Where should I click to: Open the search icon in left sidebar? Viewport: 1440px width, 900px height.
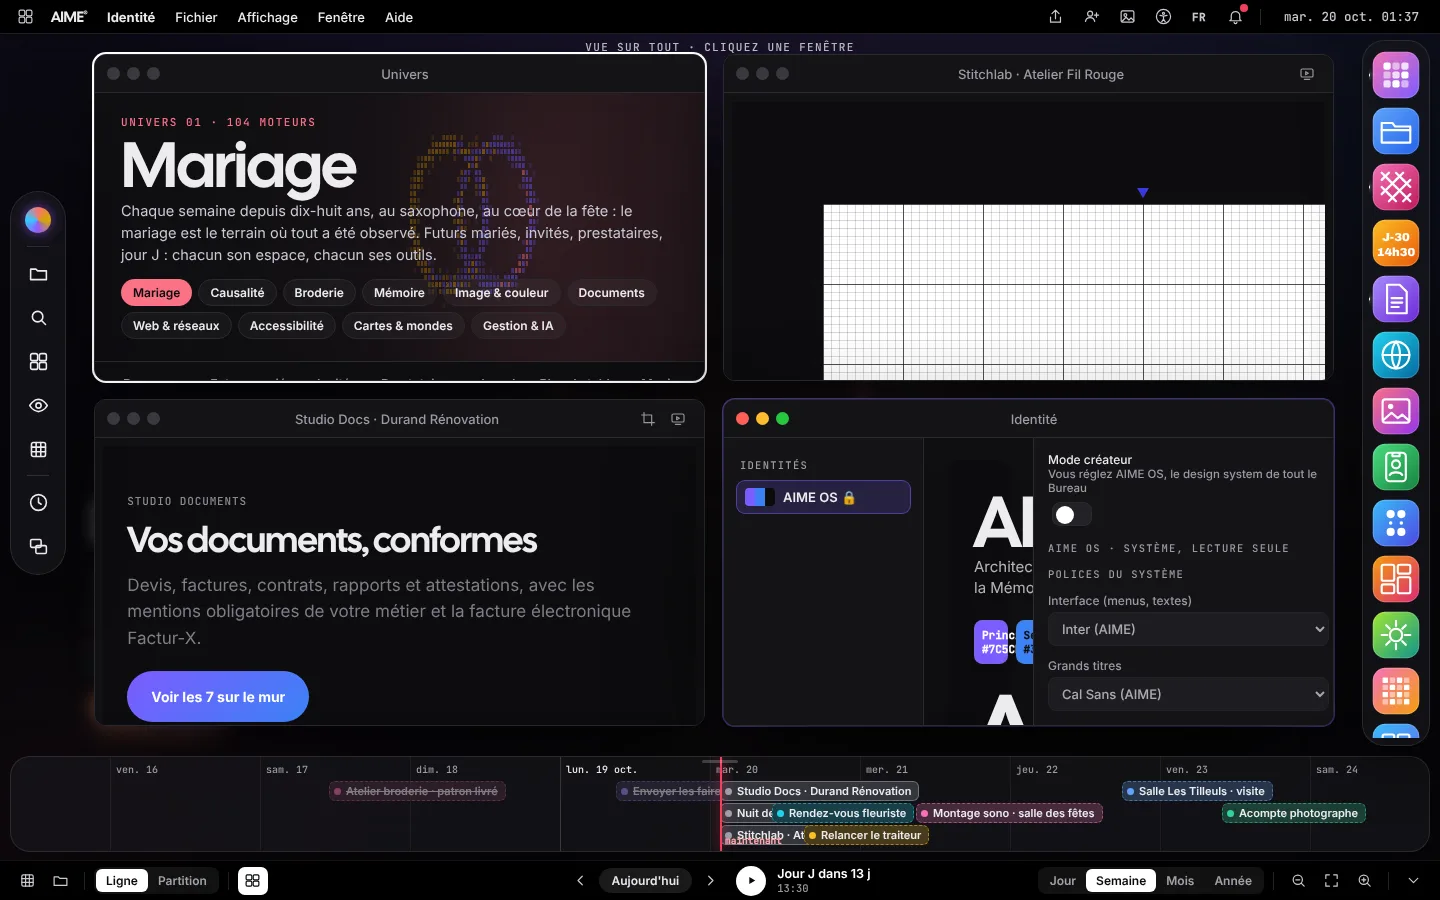pos(38,318)
